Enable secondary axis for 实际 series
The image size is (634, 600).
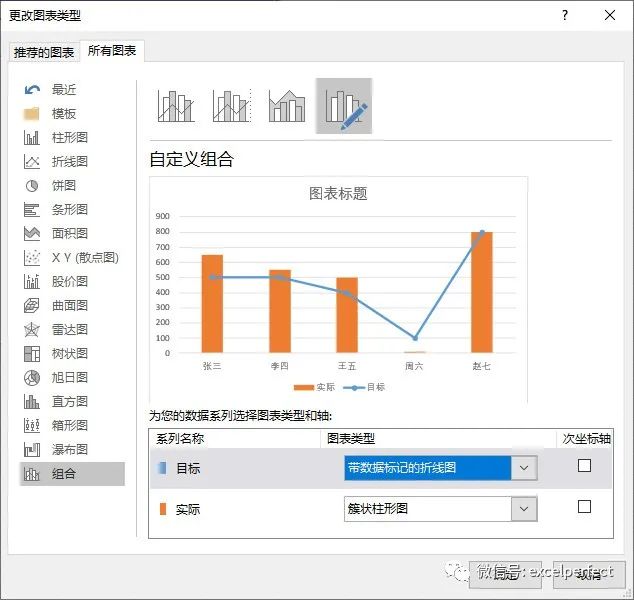click(584, 506)
